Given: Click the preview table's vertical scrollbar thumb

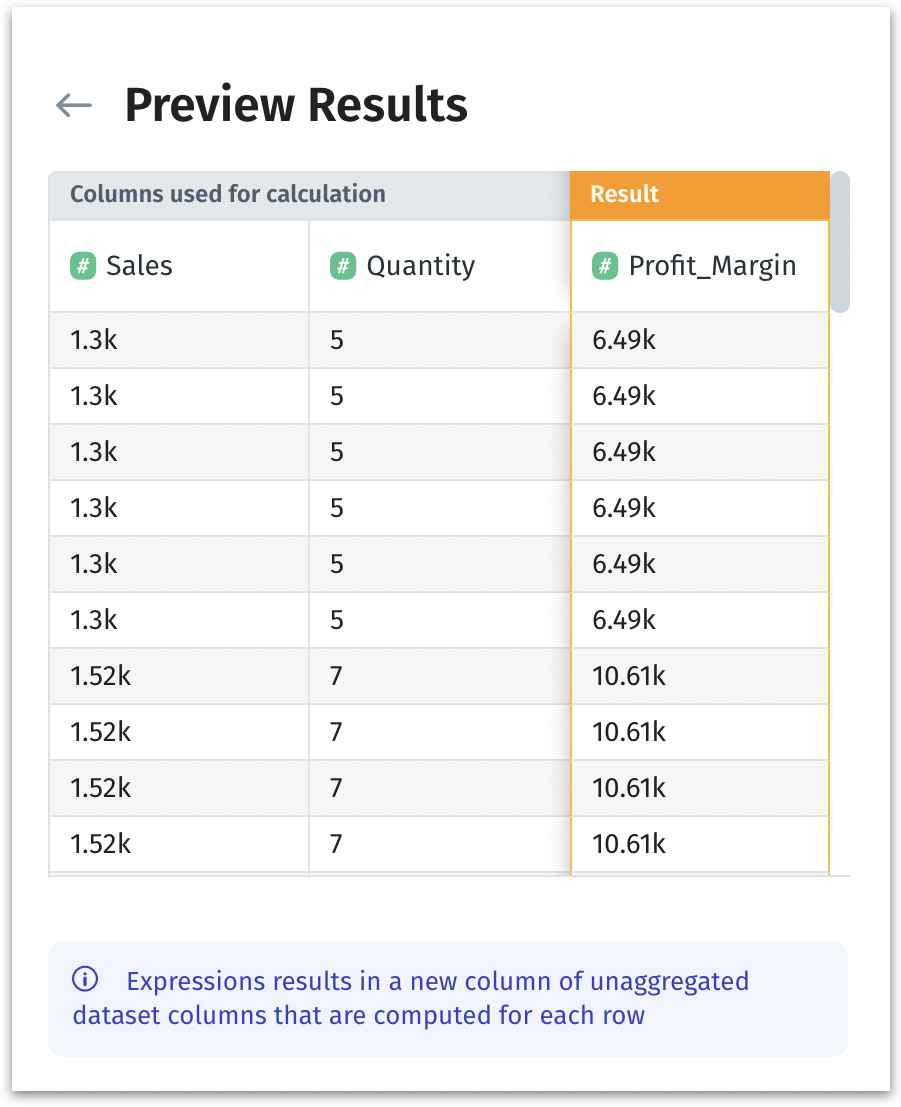Looking at the screenshot, I should click(840, 242).
